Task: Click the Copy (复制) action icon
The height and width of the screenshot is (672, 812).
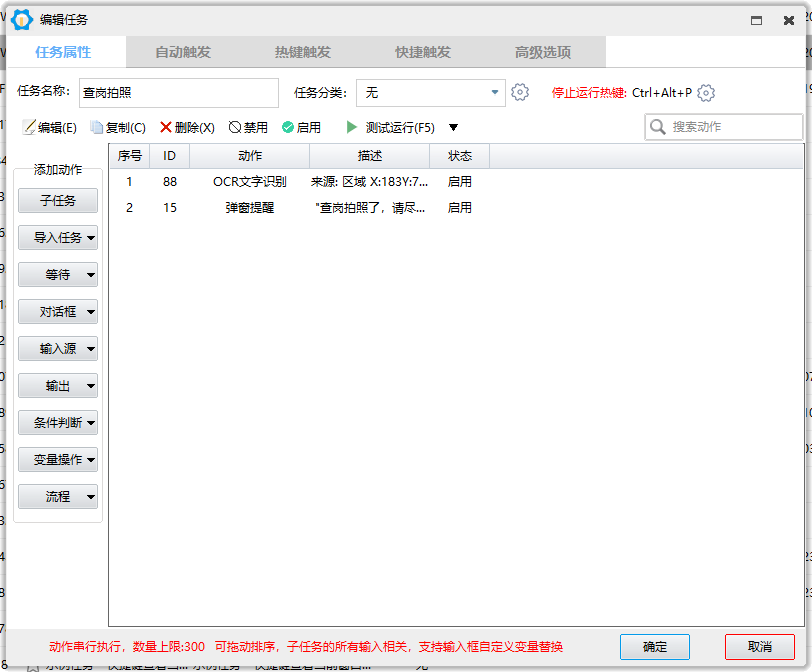Action: coord(96,127)
